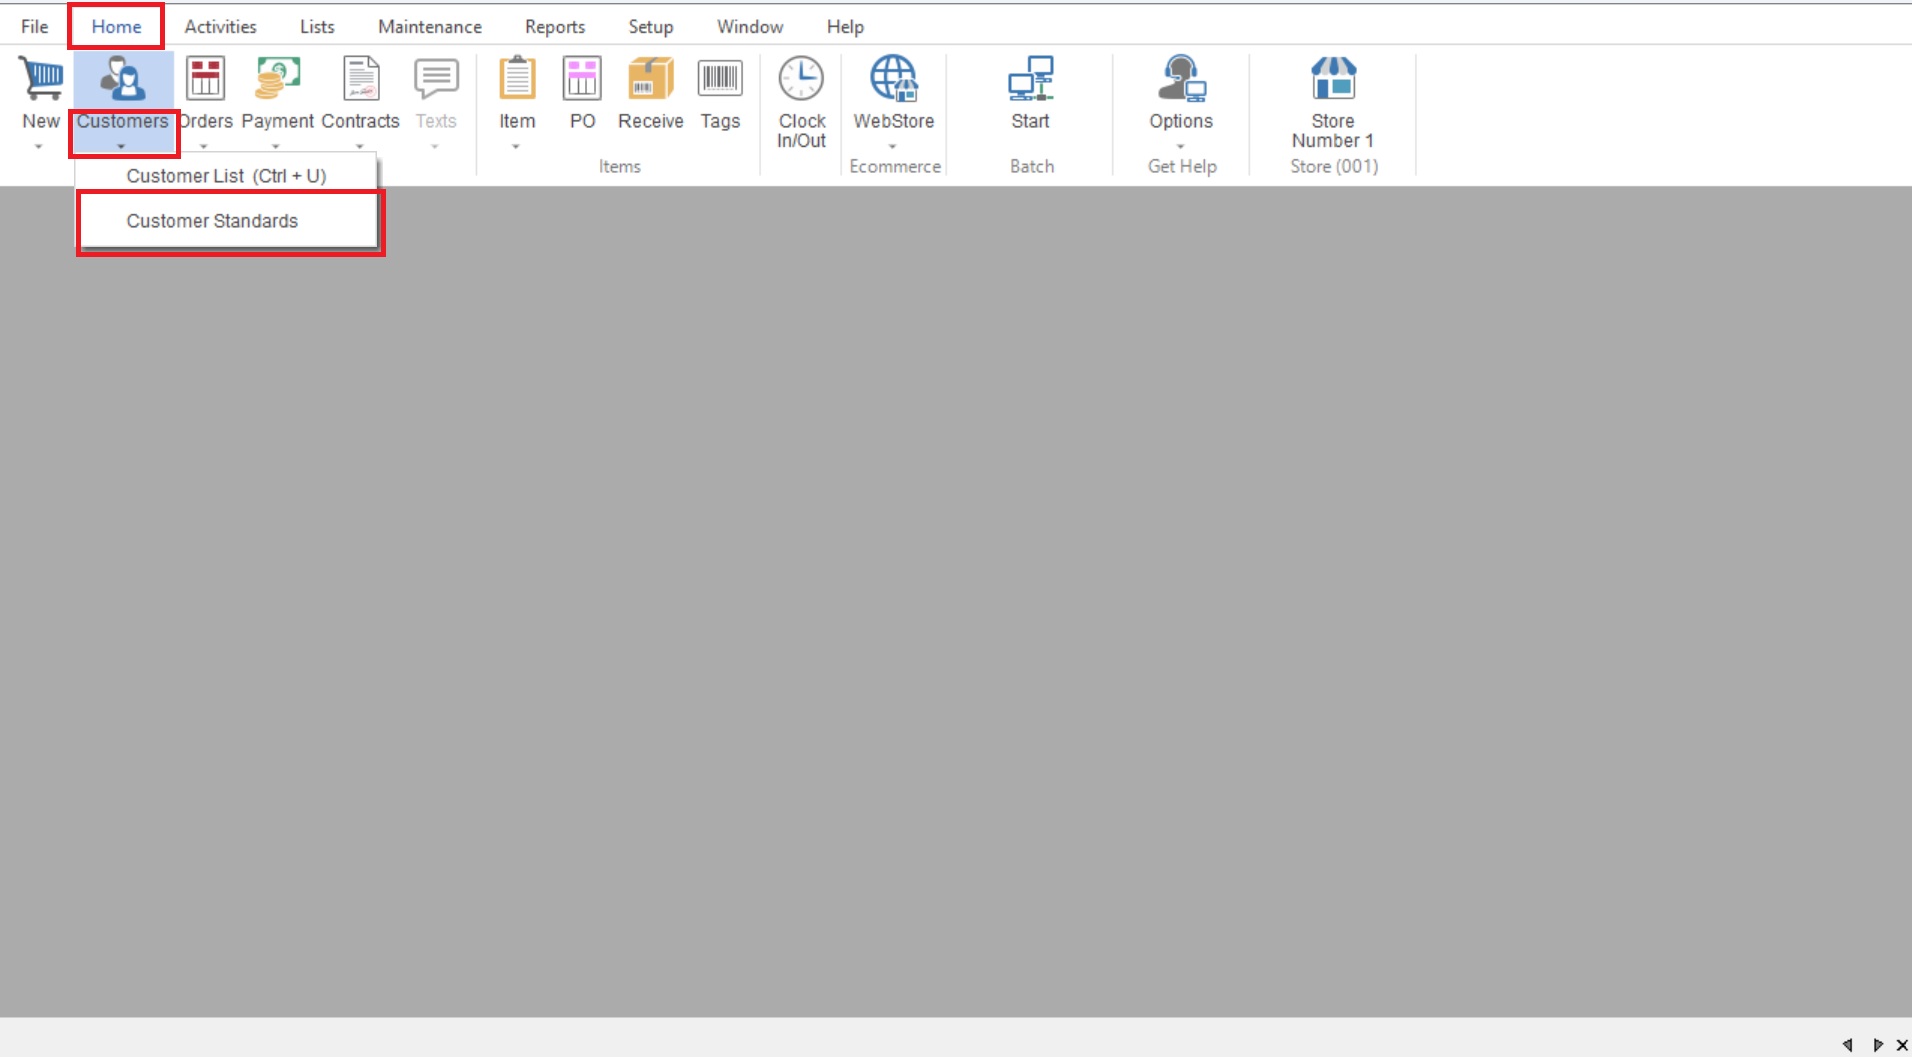This screenshot has height=1057, width=1912.
Task: Open the Orders calendar icon
Action: tap(206, 78)
